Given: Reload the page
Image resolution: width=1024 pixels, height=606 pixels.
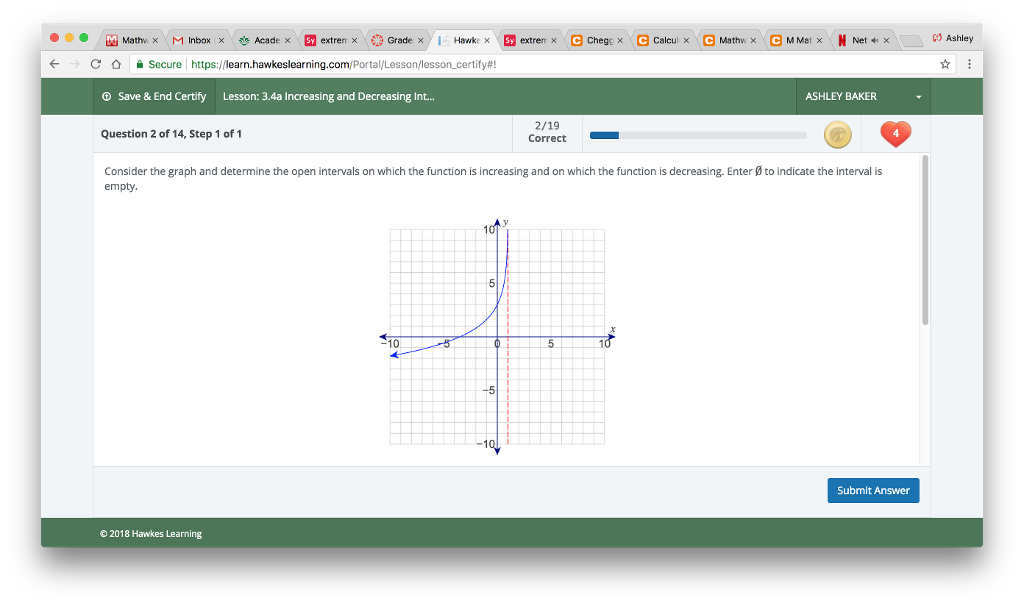Looking at the screenshot, I should 95,62.
